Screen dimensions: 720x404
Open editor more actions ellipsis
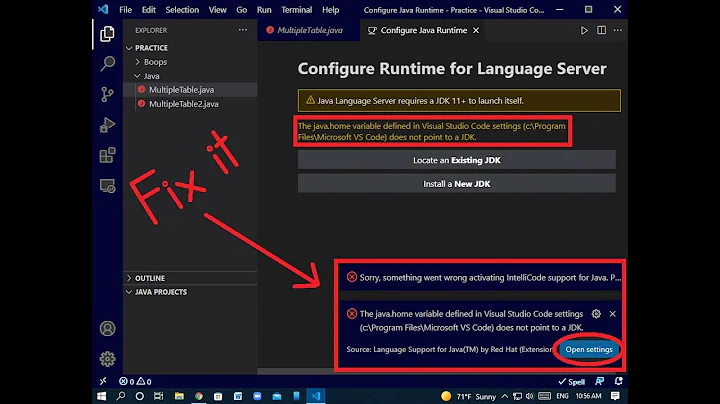(618, 30)
